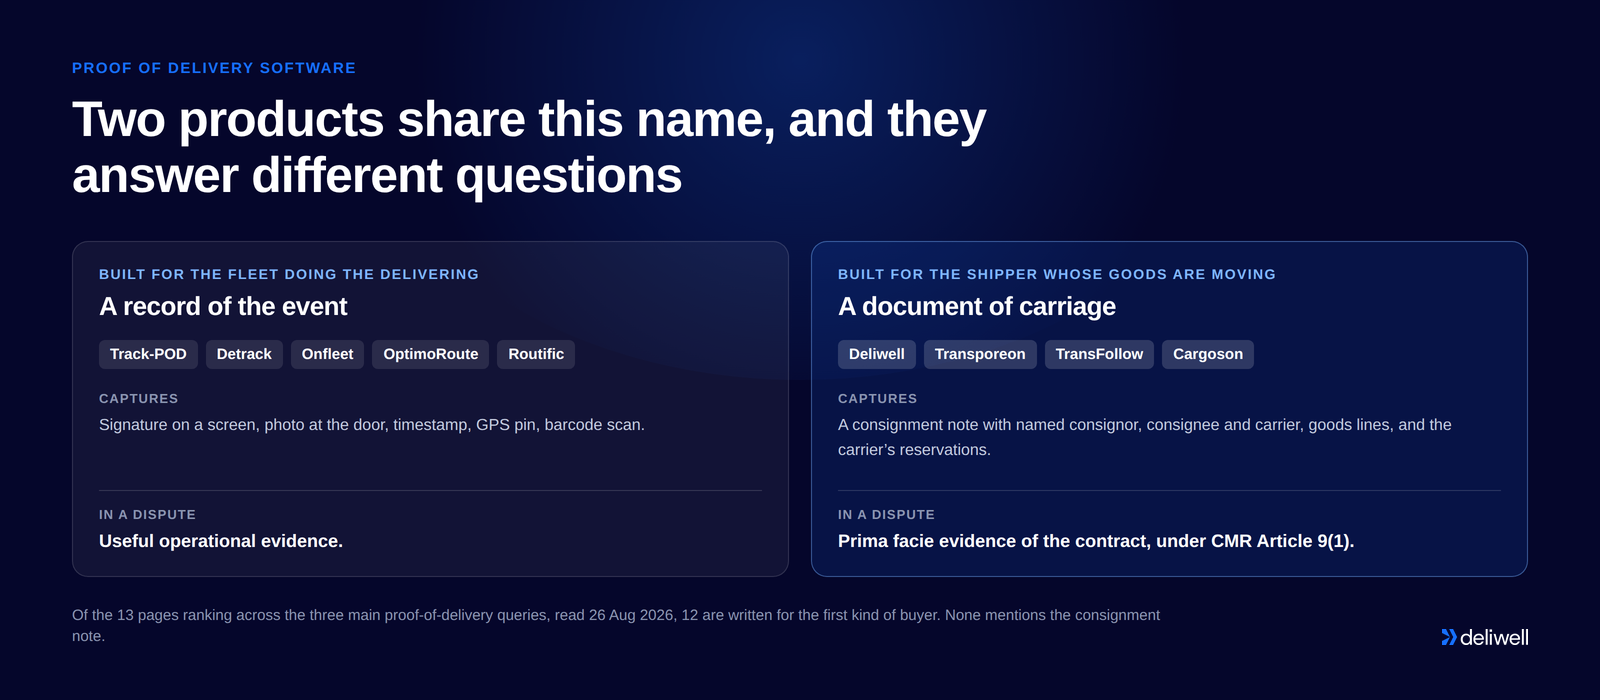This screenshot has height=700, width=1600.
Task: Click "BUILT FOR THE FLEET DOING THE DELIVERING"
Action: (x=289, y=274)
